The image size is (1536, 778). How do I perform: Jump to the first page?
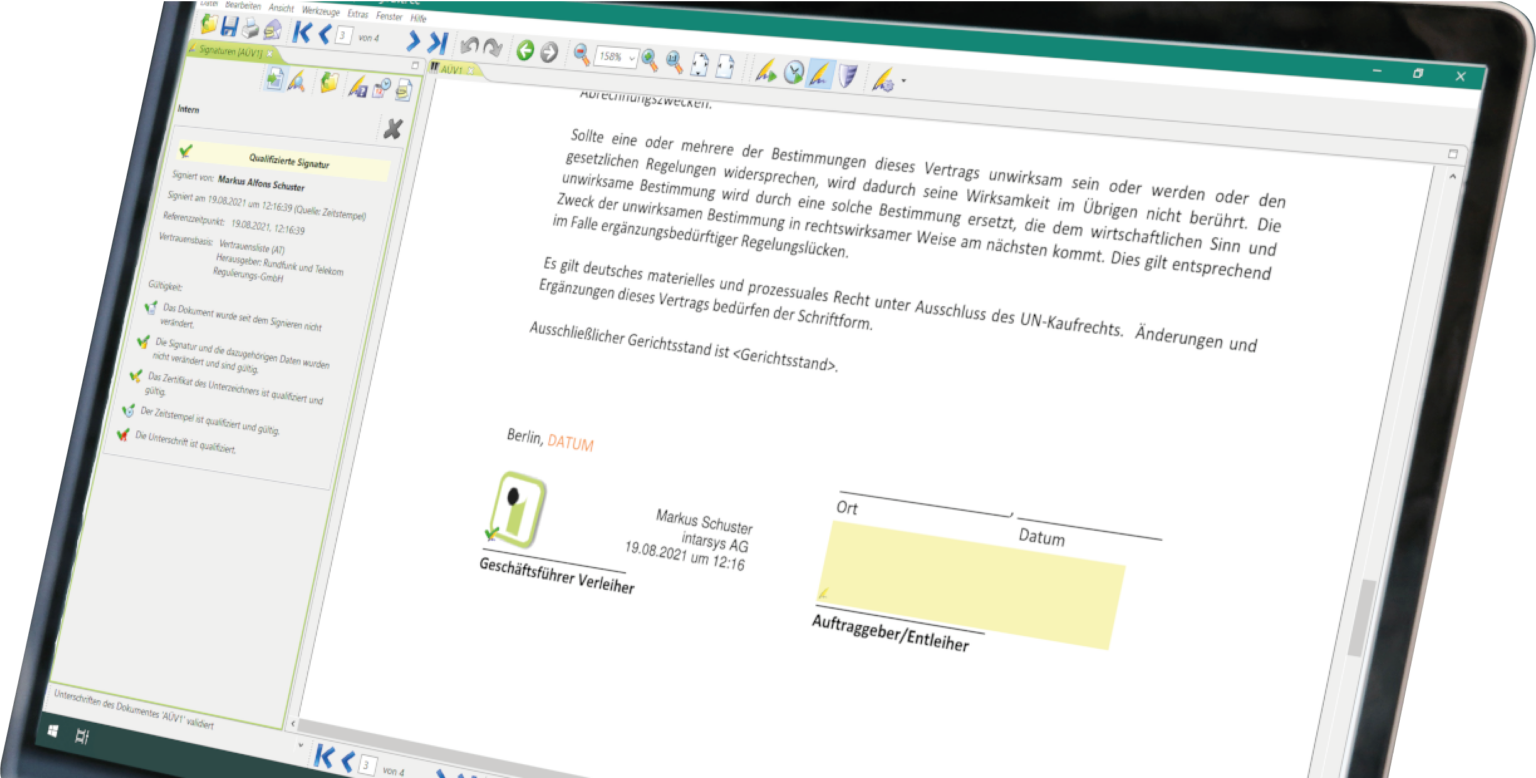(302, 32)
